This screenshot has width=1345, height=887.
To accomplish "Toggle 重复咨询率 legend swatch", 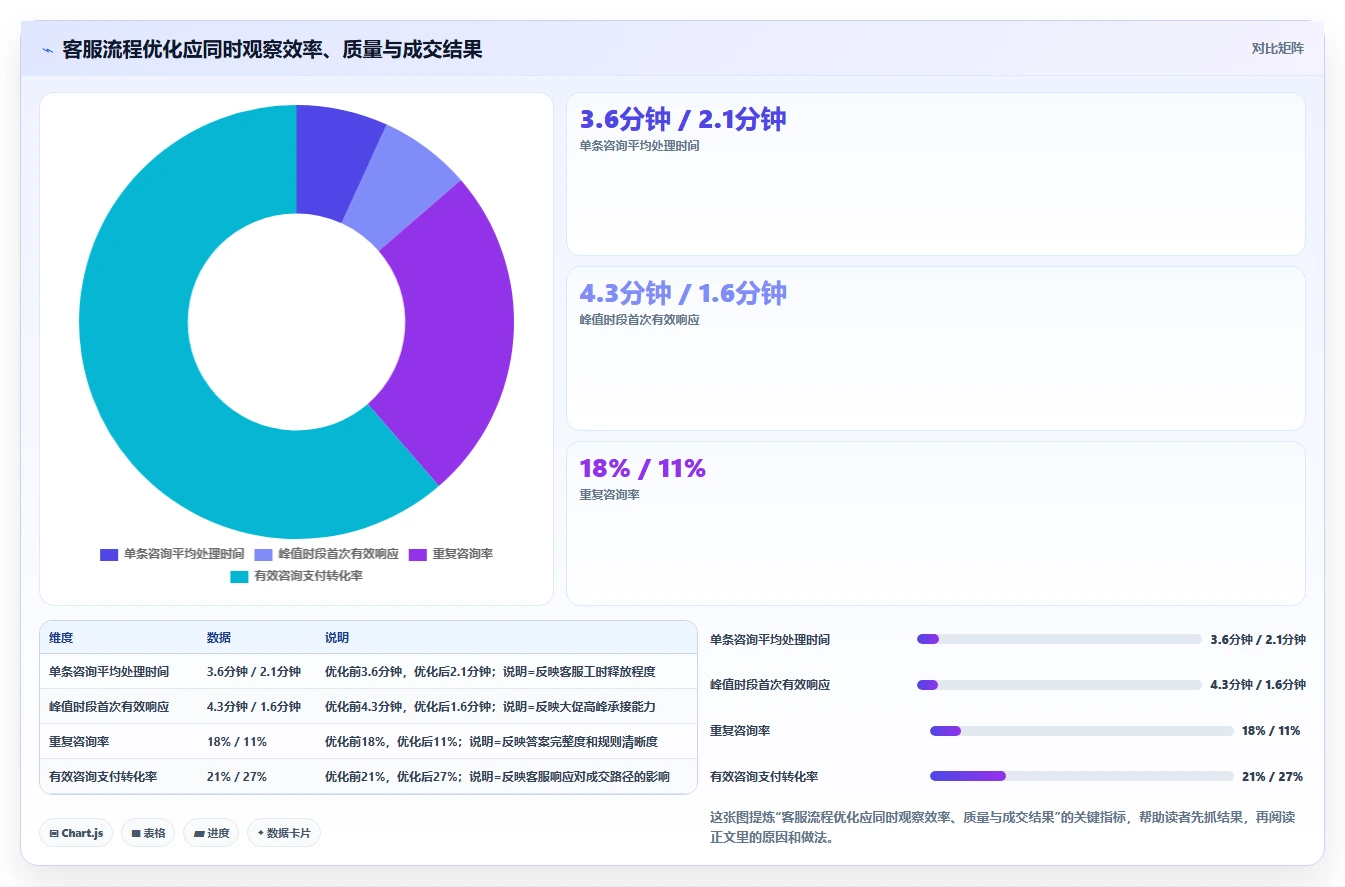I will [418, 554].
